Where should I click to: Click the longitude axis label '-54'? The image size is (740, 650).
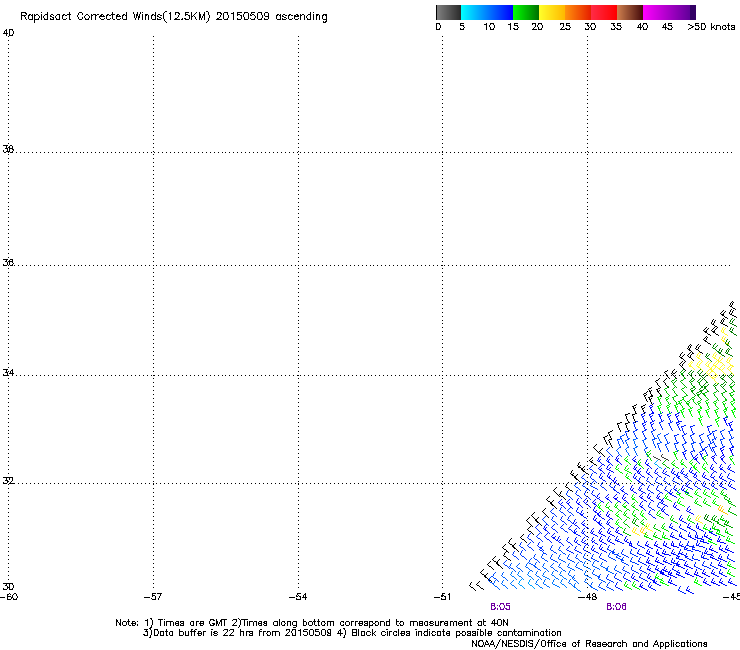click(x=298, y=597)
